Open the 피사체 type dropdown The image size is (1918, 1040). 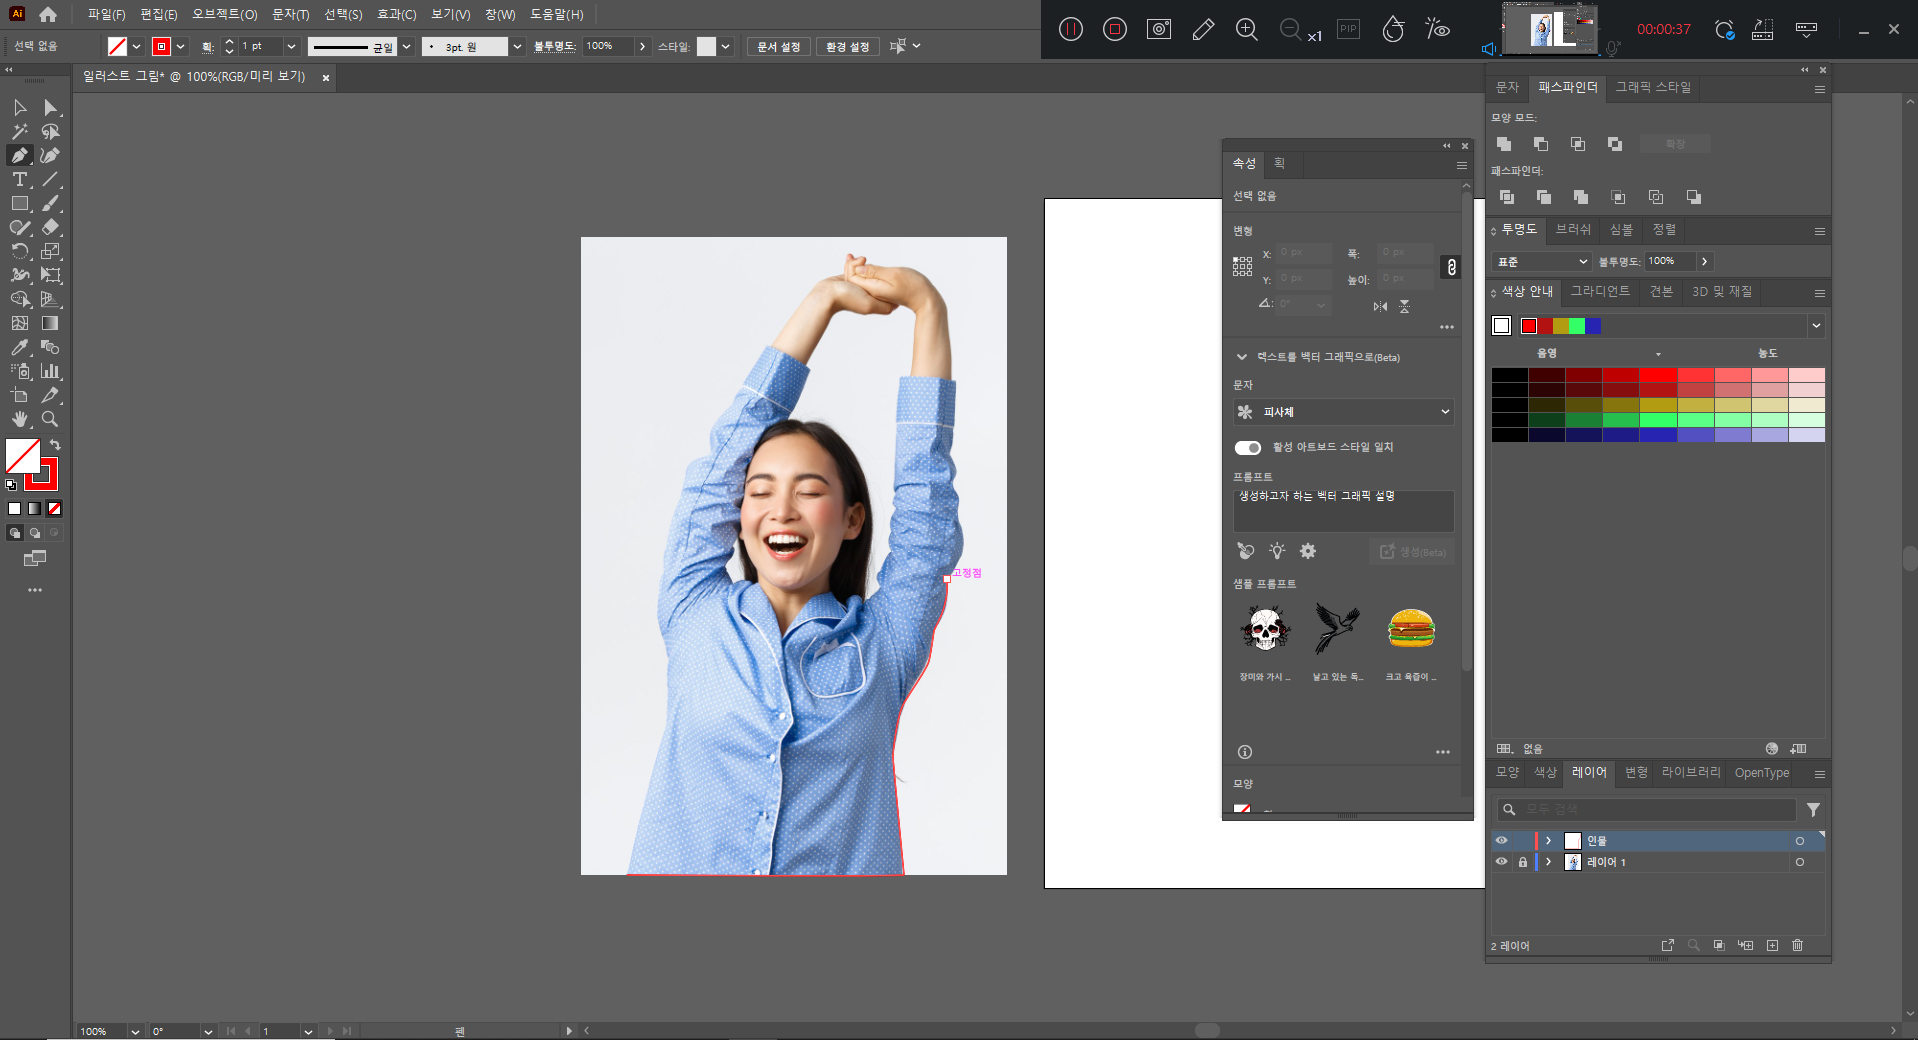tap(1342, 412)
